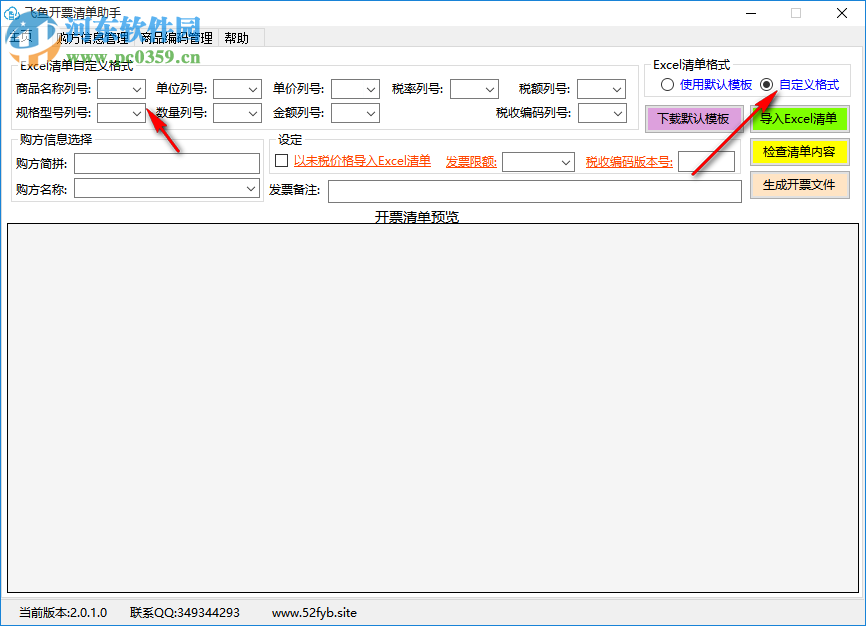This screenshot has height=626, width=866.
Task: Select the 使用默认模板 radio option
Action: pyautogui.click(x=706, y=85)
